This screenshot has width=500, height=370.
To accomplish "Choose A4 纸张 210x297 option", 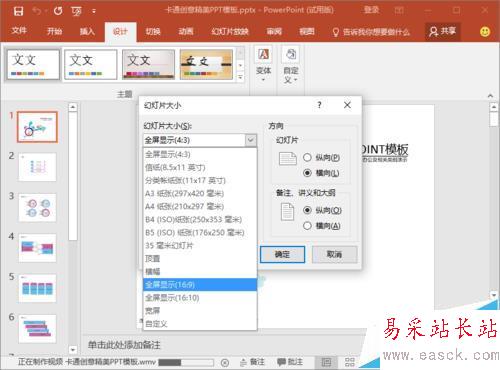I will click(x=200, y=206).
